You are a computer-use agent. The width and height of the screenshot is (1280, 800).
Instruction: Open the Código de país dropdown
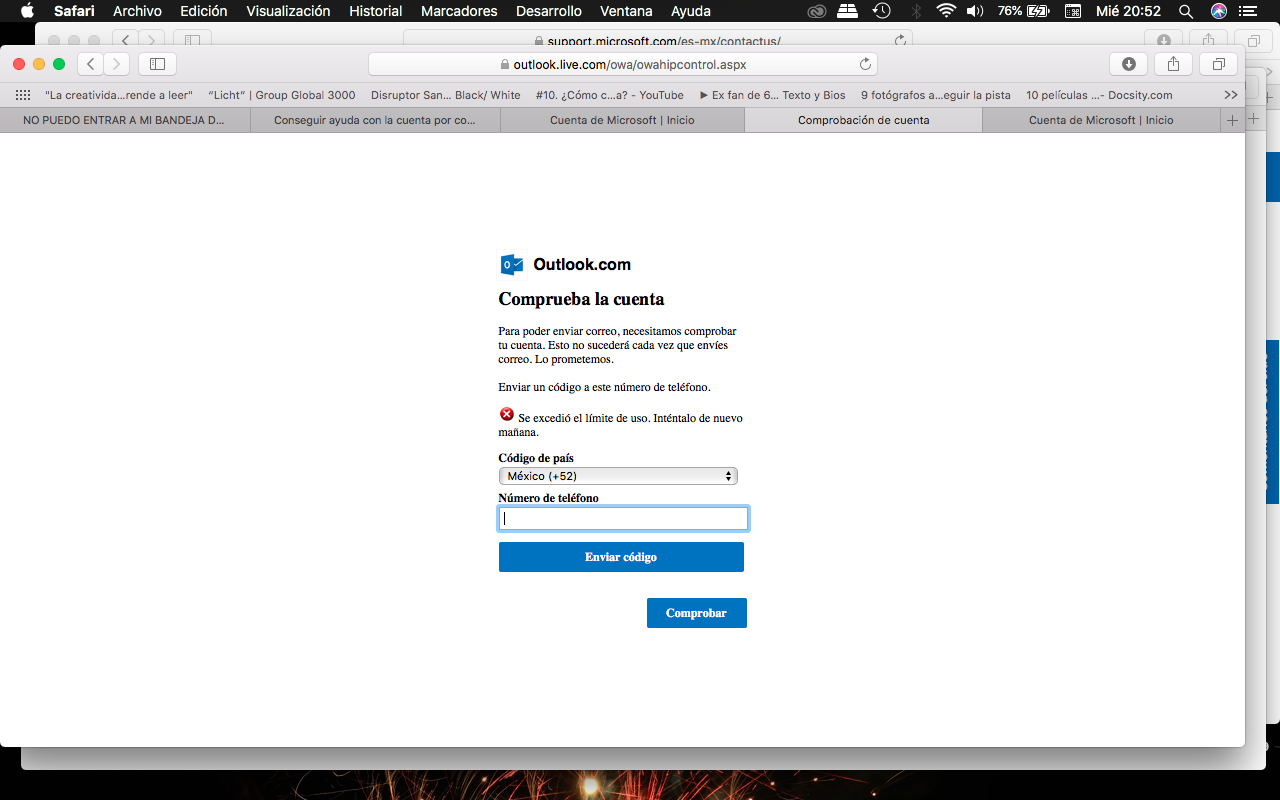pyautogui.click(x=618, y=476)
